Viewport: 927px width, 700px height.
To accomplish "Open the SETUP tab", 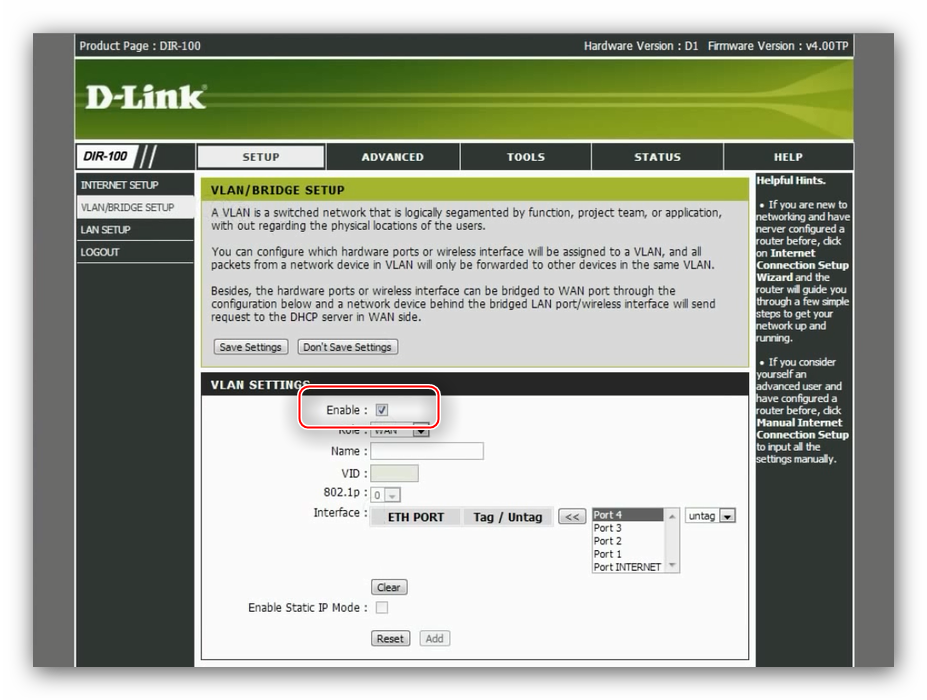I will click(x=261, y=157).
